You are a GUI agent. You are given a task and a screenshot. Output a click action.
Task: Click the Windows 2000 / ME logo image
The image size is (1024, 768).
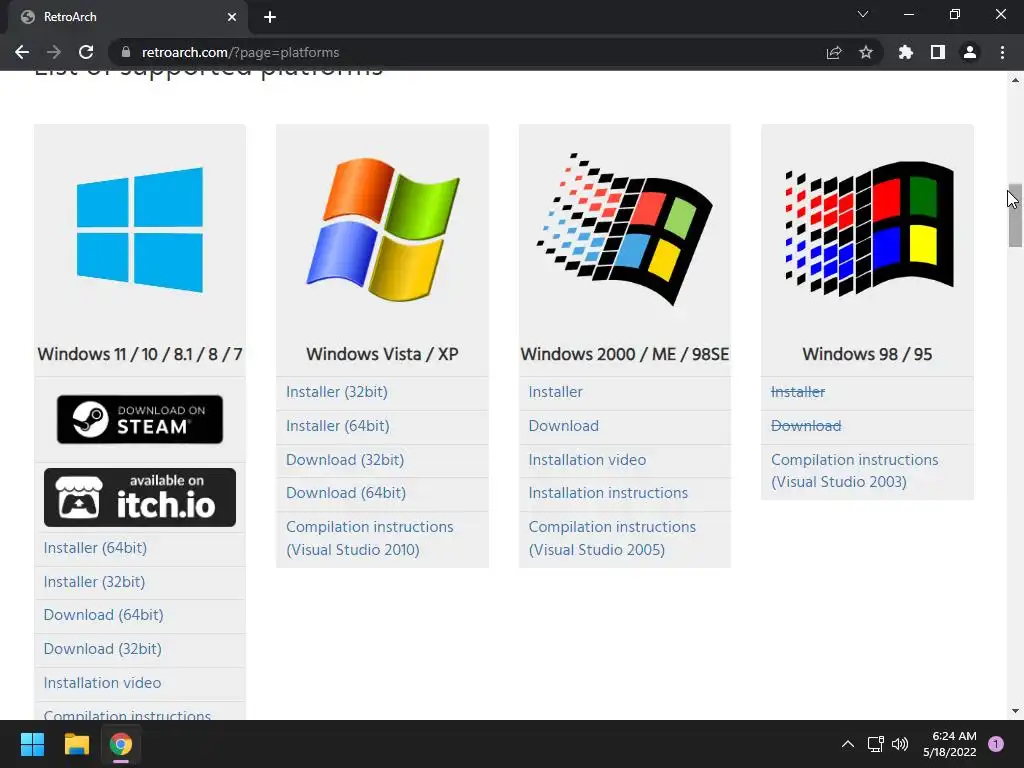pyautogui.click(x=624, y=229)
